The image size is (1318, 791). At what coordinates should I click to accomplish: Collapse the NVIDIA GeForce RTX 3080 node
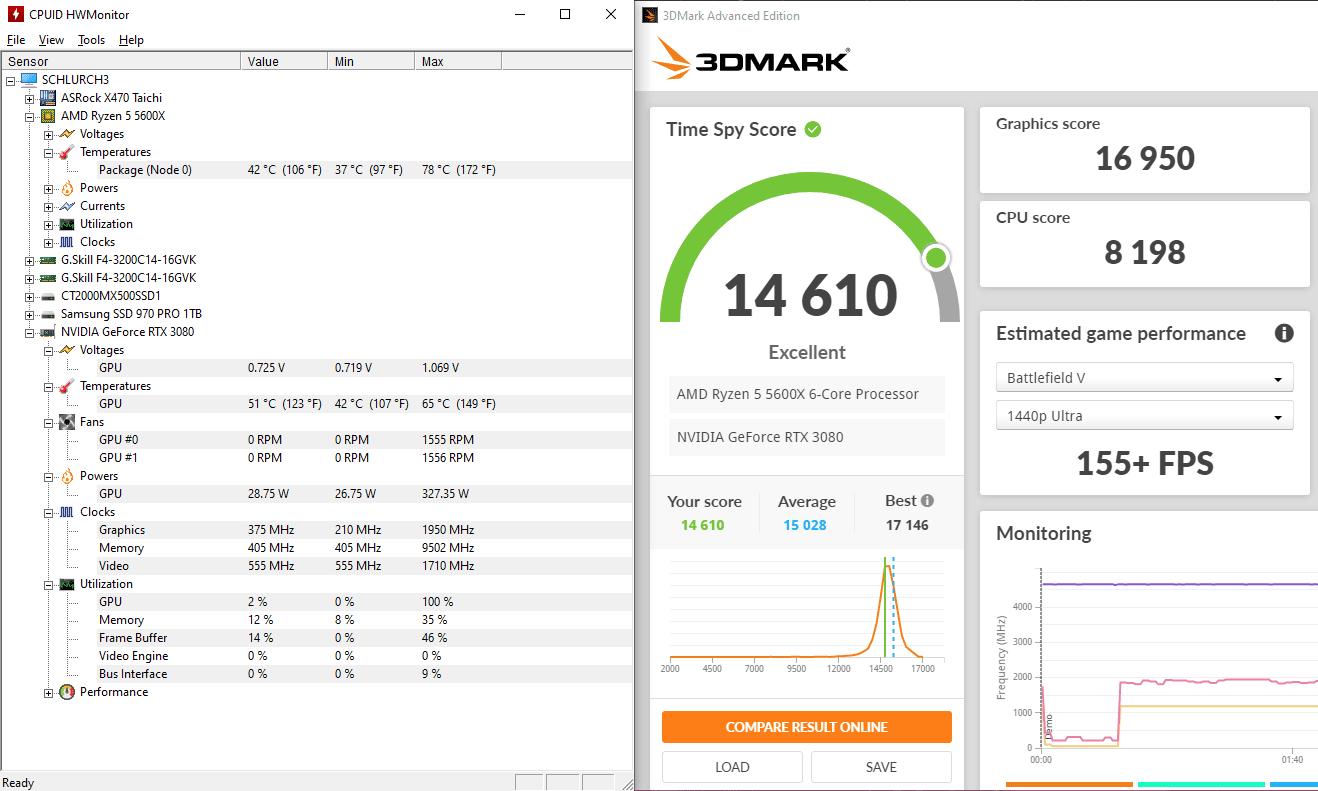[x=30, y=332]
